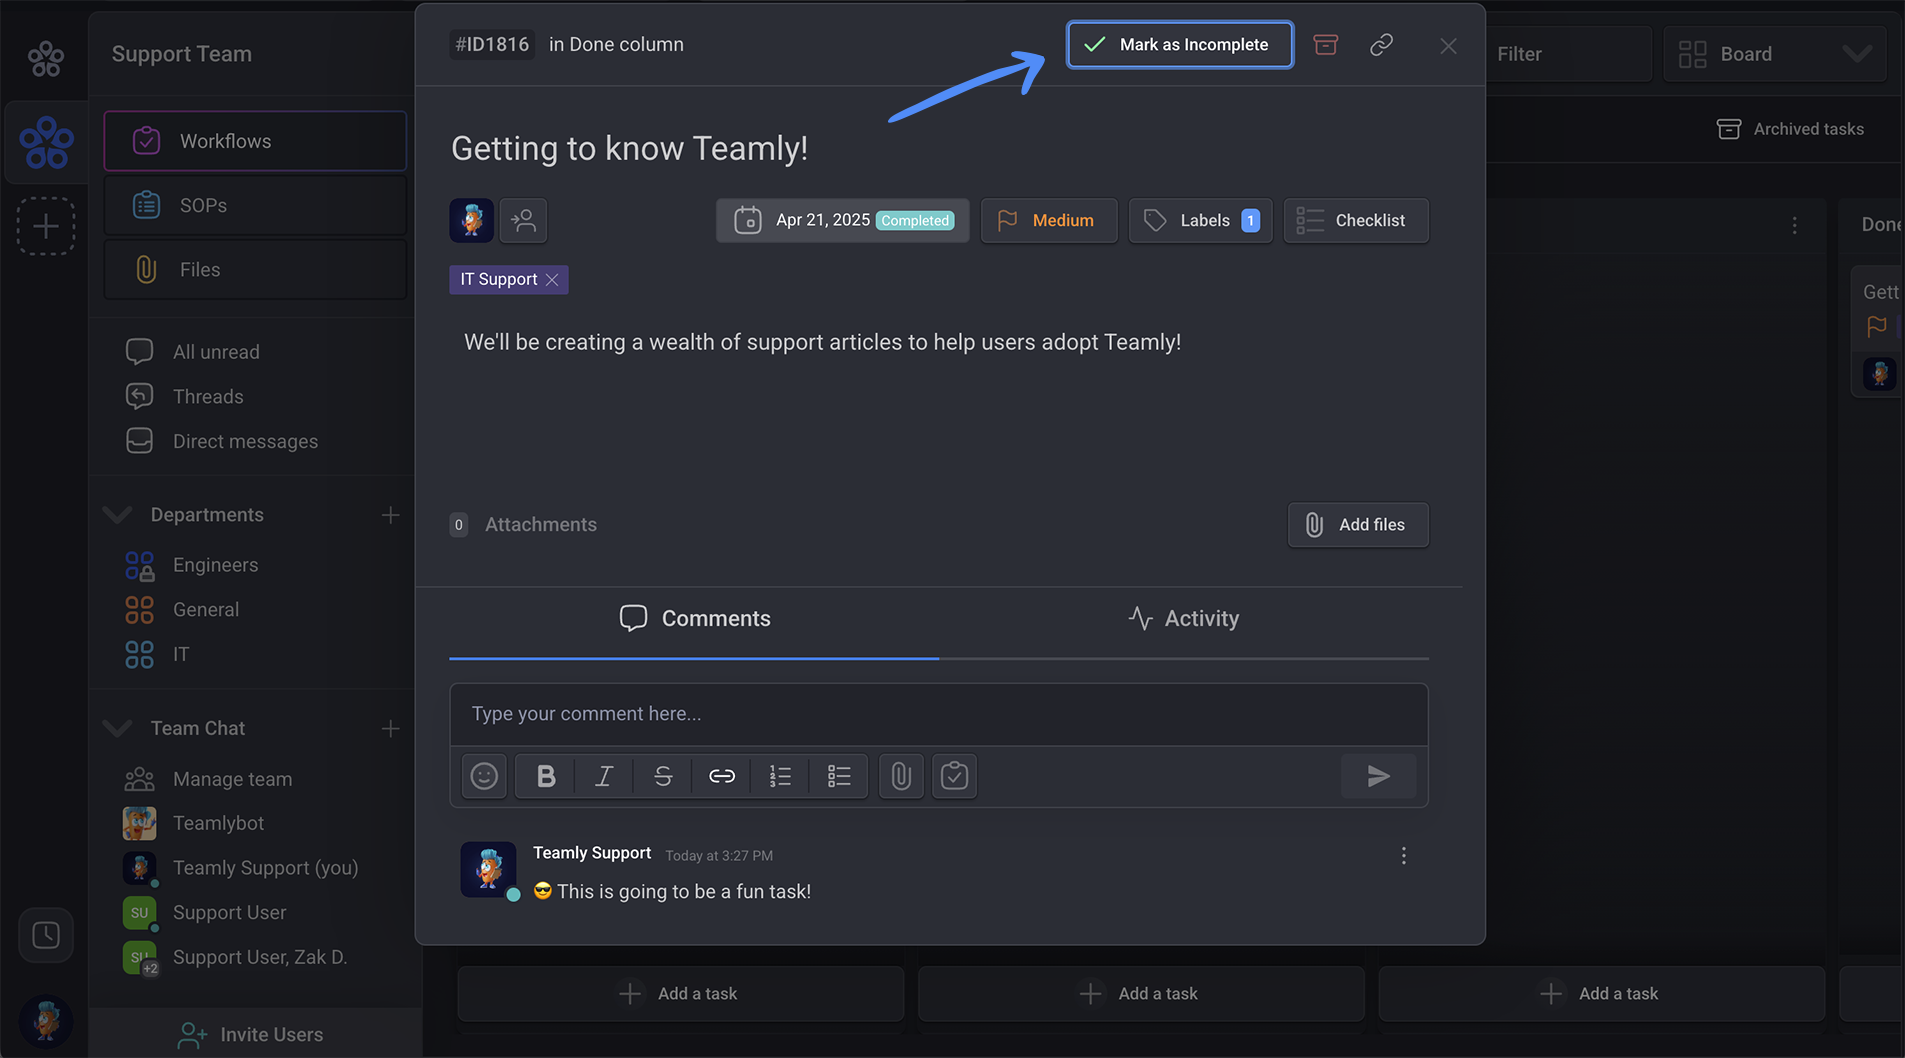Collapse the Team Chat section
Viewport: 1905px width, 1058px height.
click(117, 729)
